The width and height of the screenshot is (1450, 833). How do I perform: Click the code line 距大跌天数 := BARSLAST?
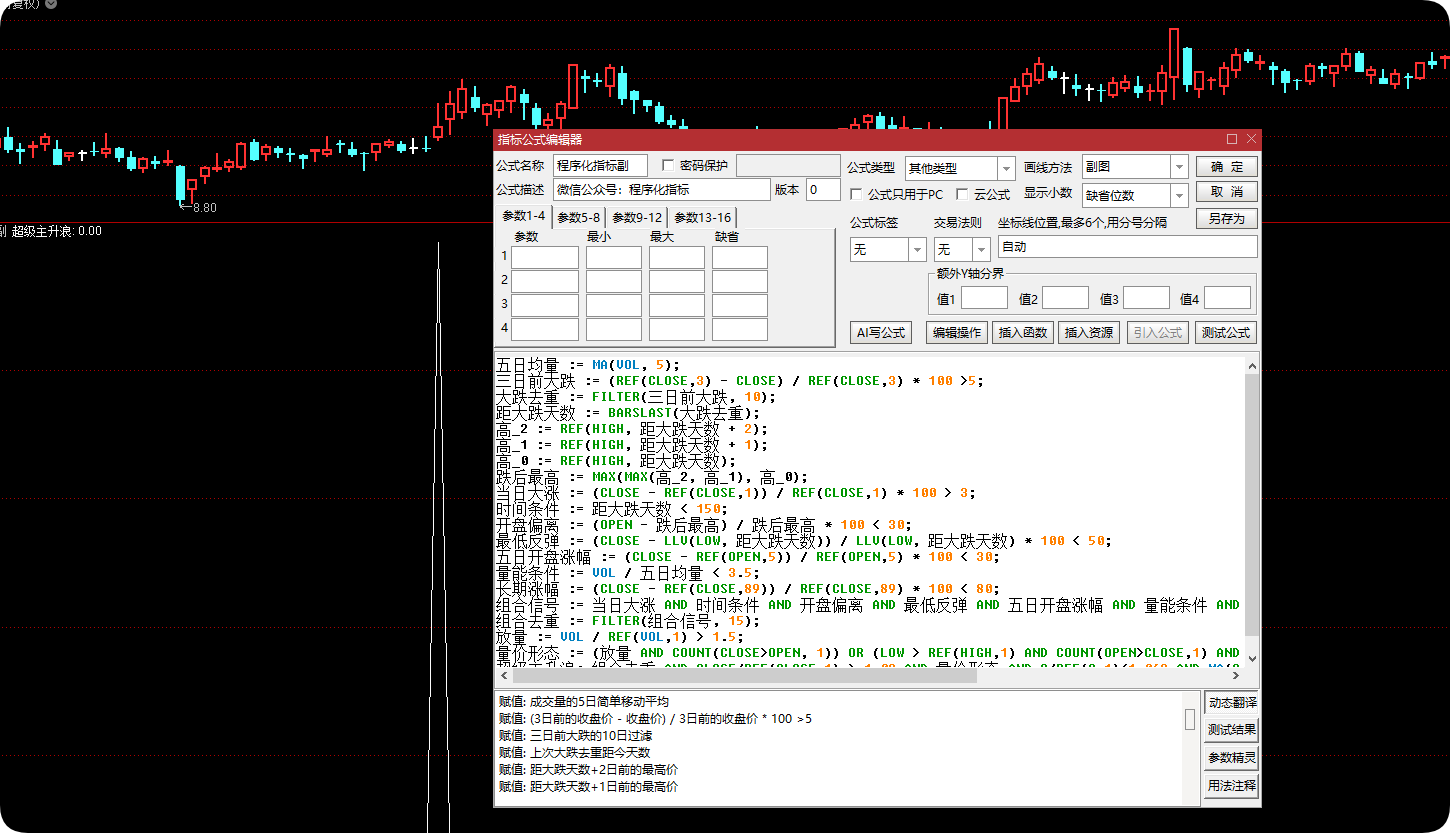pos(628,413)
